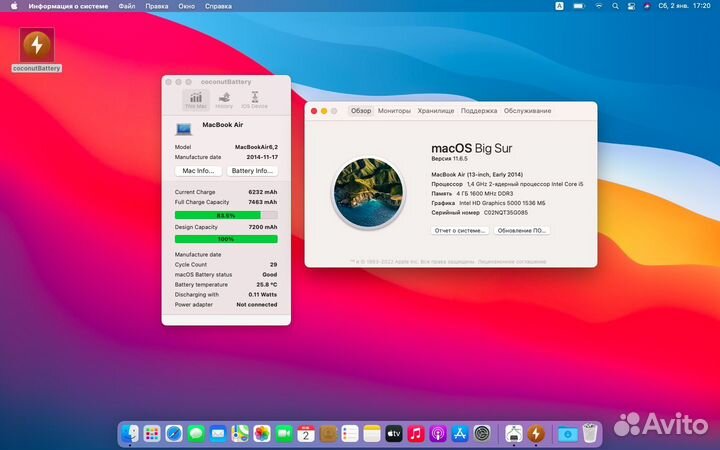Open the keyboard input source menu
The height and width of the screenshot is (450, 720).
[x=559, y=6]
